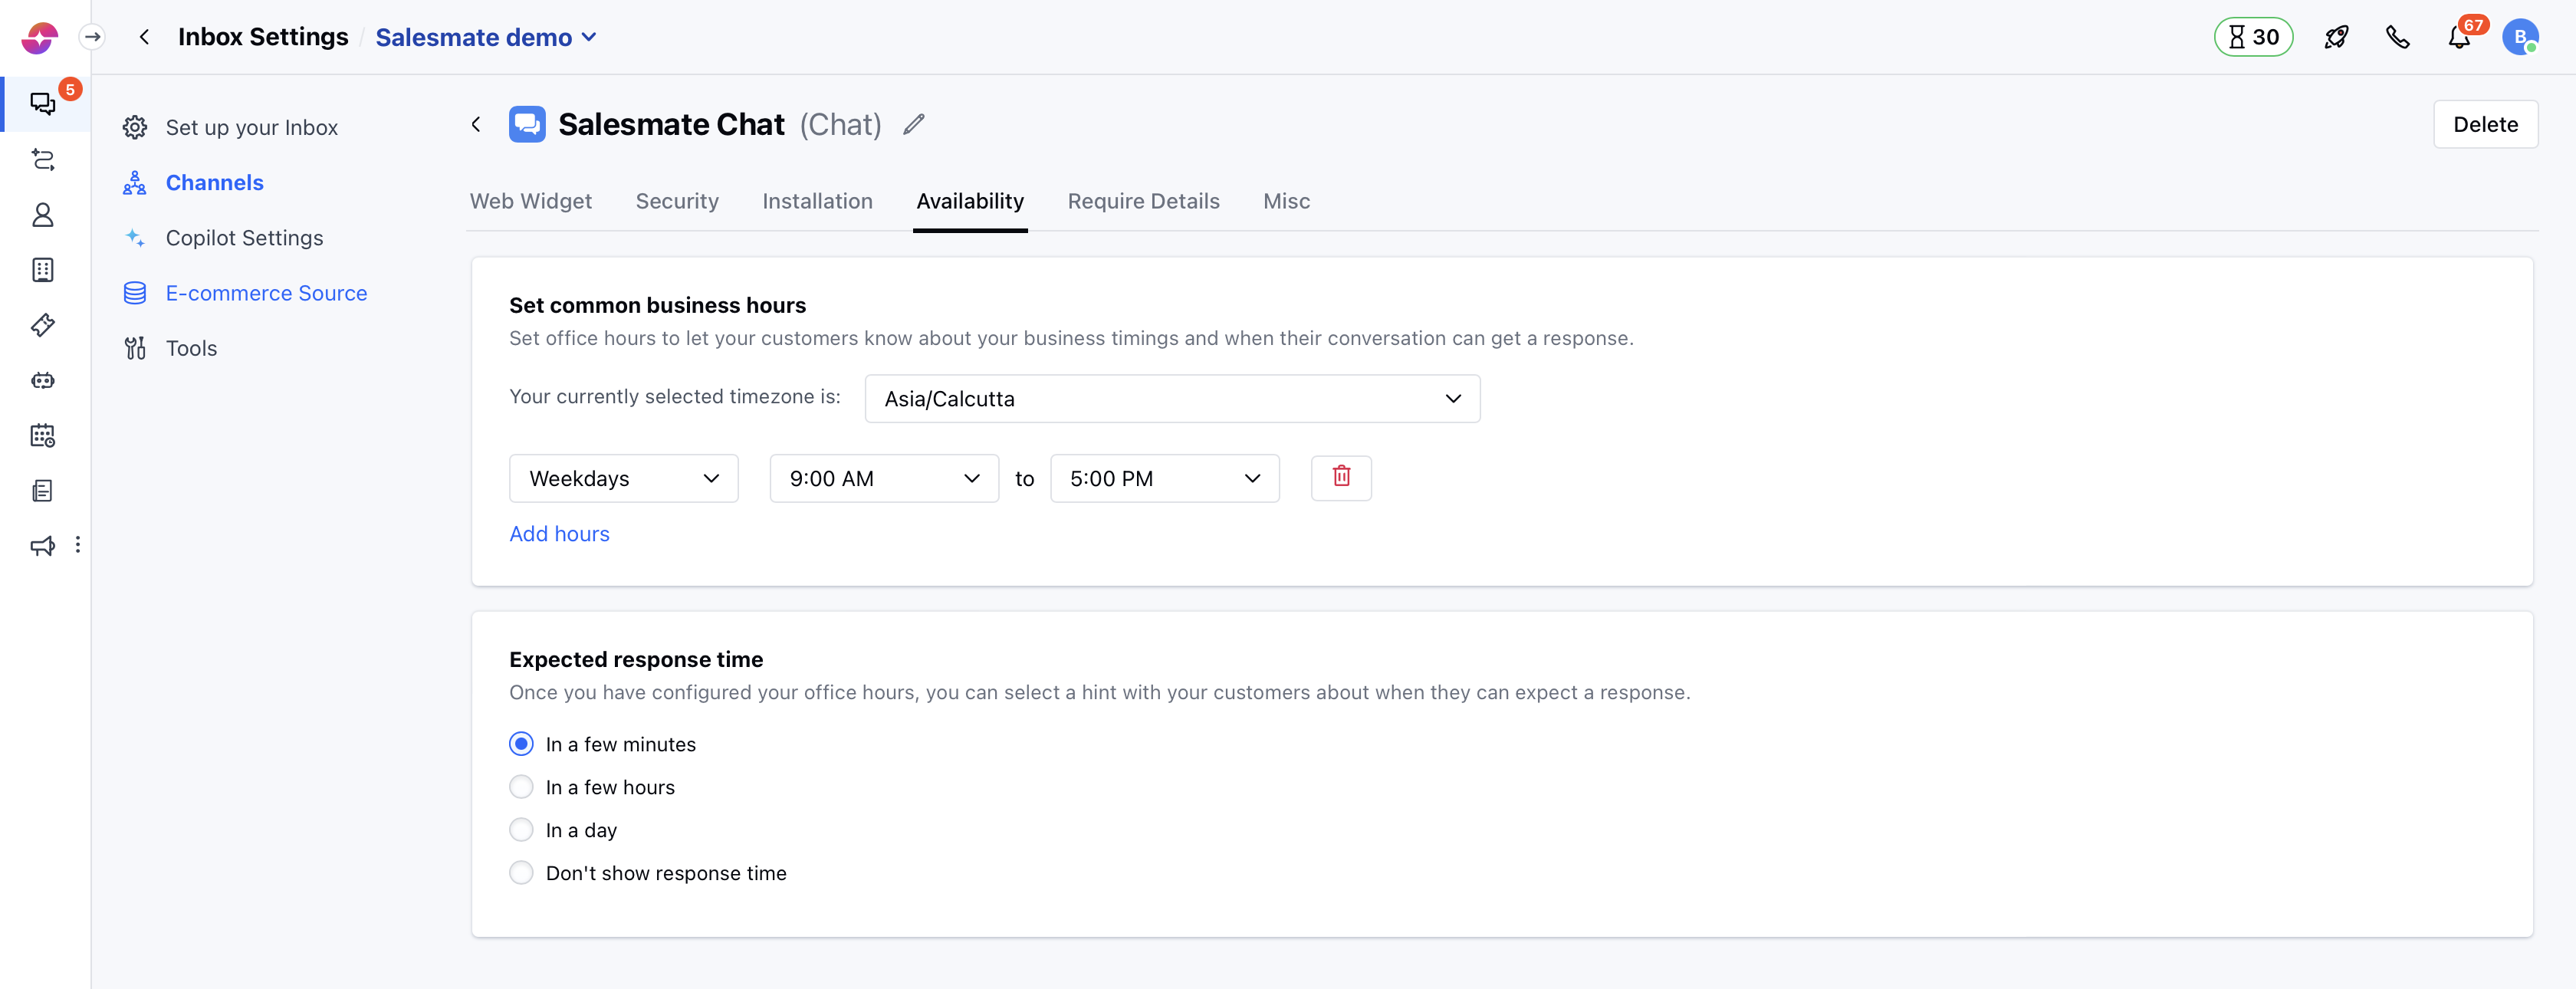Switch to the Web Widget tab

tap(530, 201)
